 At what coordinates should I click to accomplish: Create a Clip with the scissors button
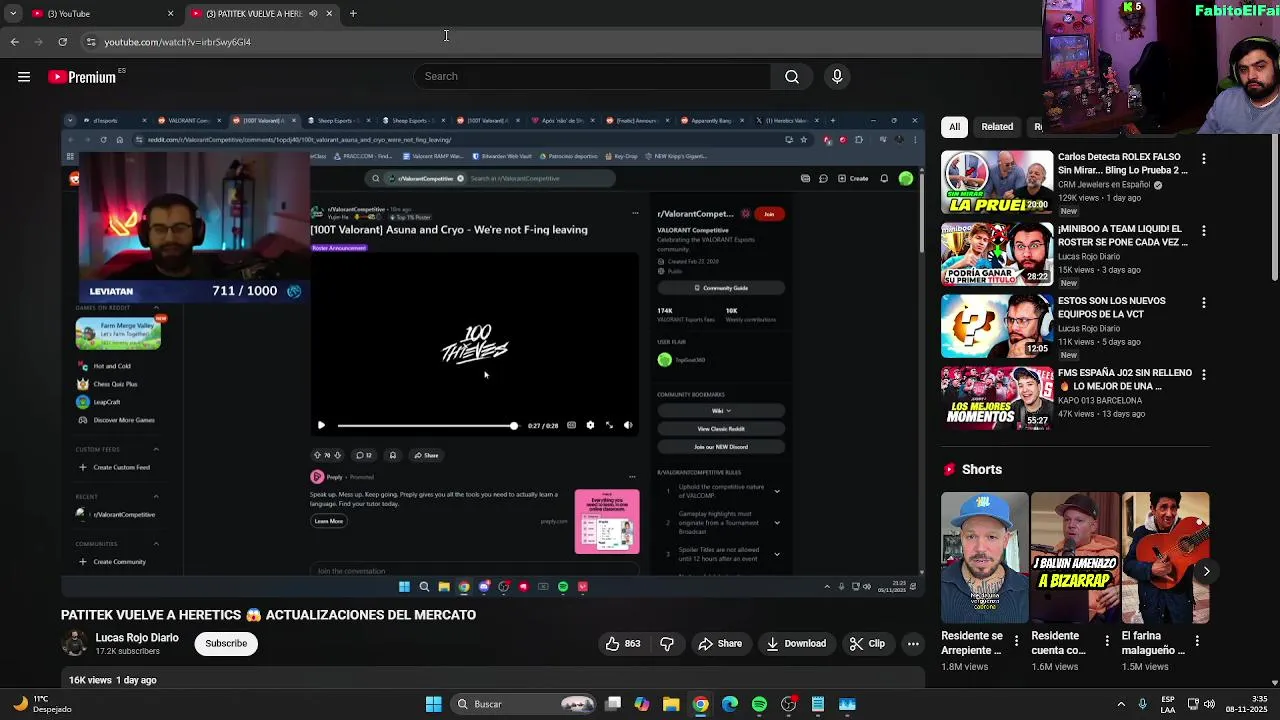[x=867, y=644]
